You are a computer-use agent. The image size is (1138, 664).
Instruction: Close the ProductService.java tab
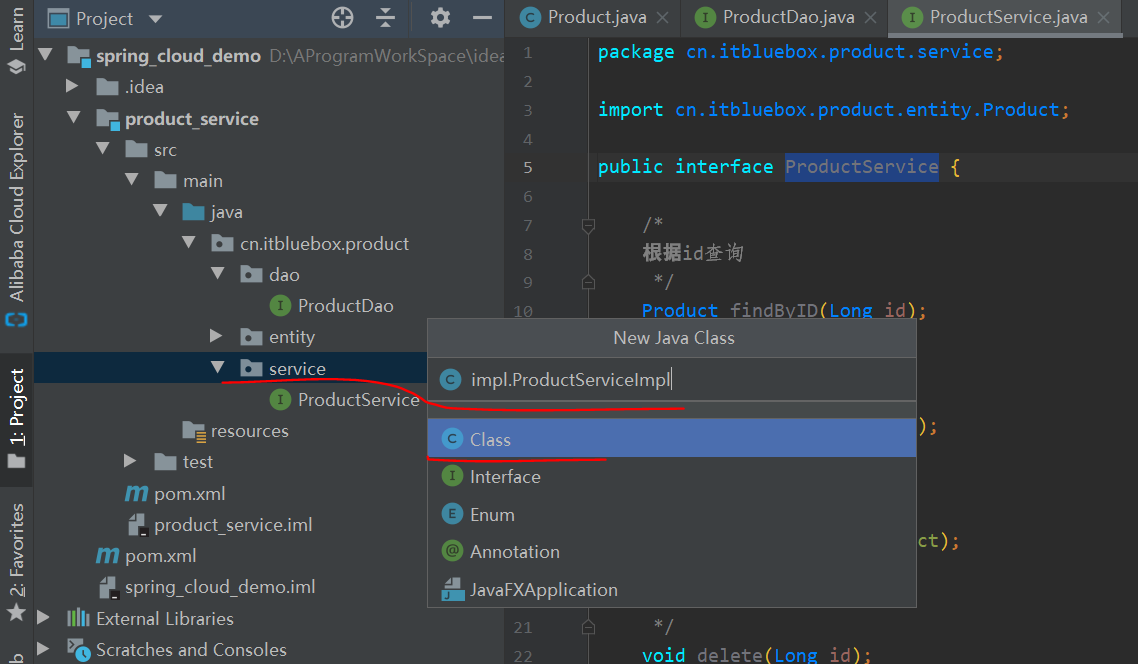[1103, 18]
